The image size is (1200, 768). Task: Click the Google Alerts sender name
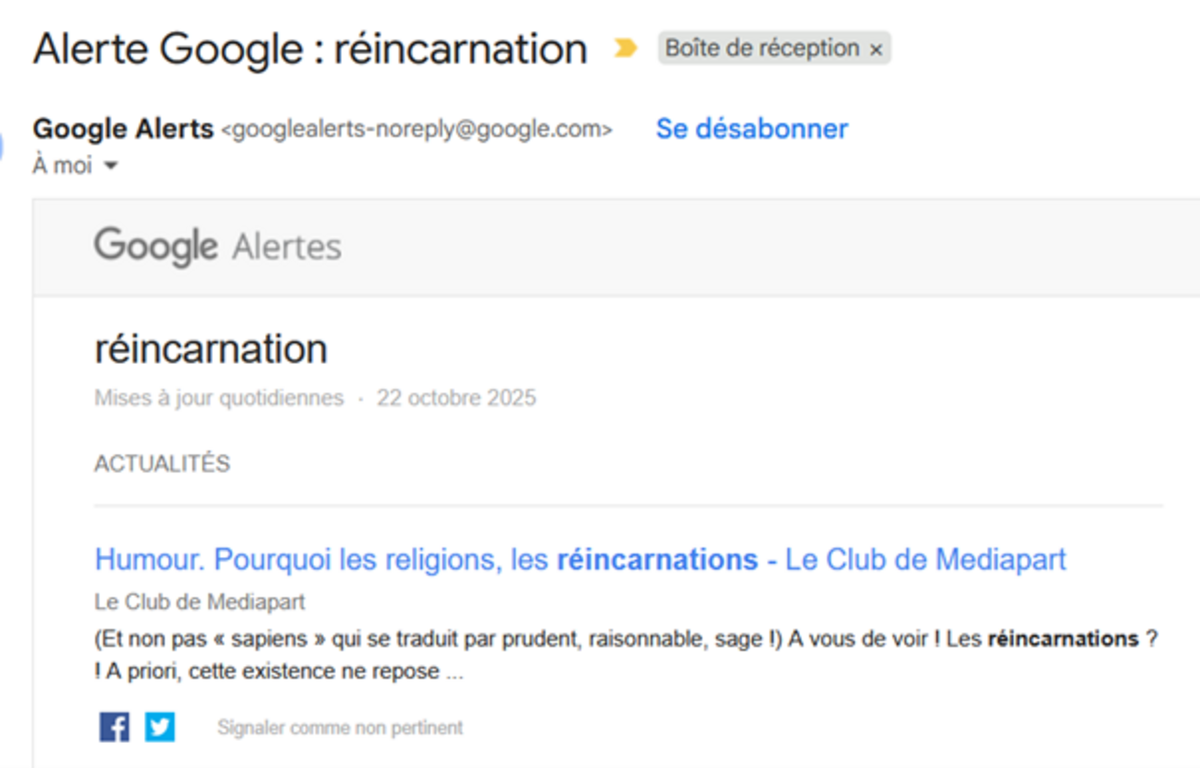123,129
